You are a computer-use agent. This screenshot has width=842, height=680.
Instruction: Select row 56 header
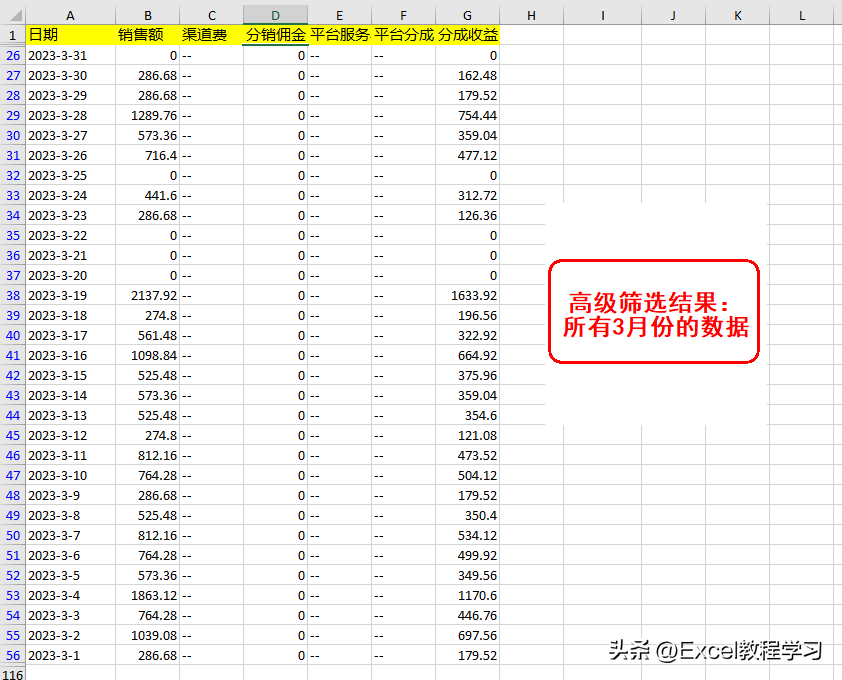[x=13, y=655]
